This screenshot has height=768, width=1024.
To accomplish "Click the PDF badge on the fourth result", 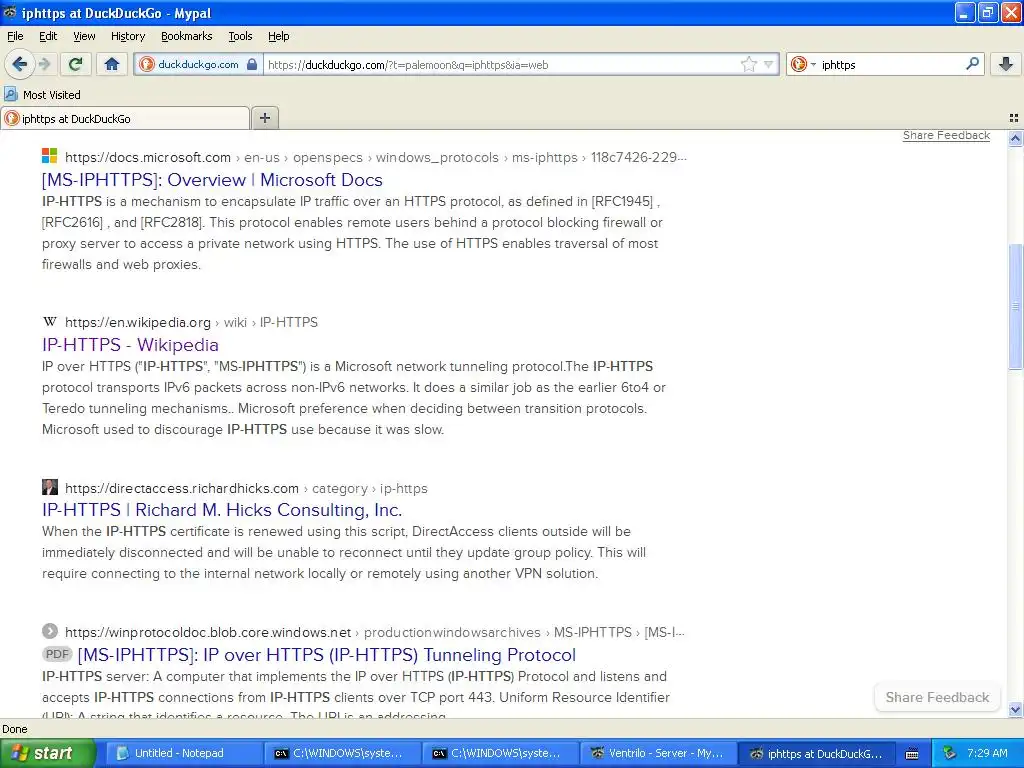I will pyautogui.click(x=57, y=654).
